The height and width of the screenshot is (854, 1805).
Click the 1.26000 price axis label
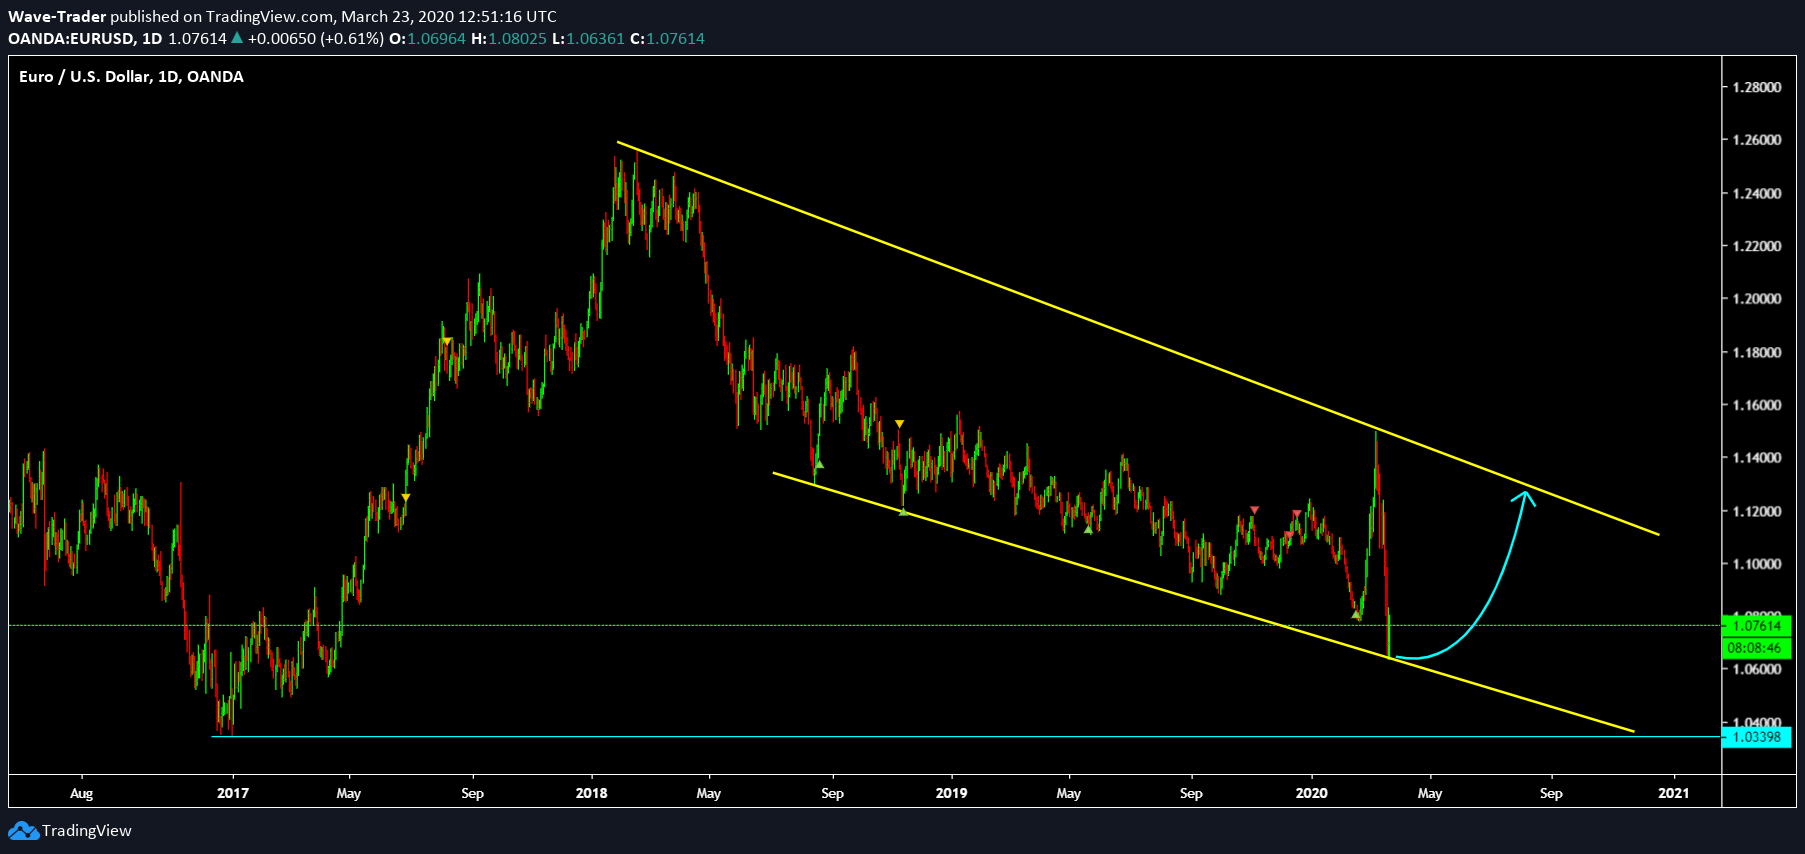1757,140
